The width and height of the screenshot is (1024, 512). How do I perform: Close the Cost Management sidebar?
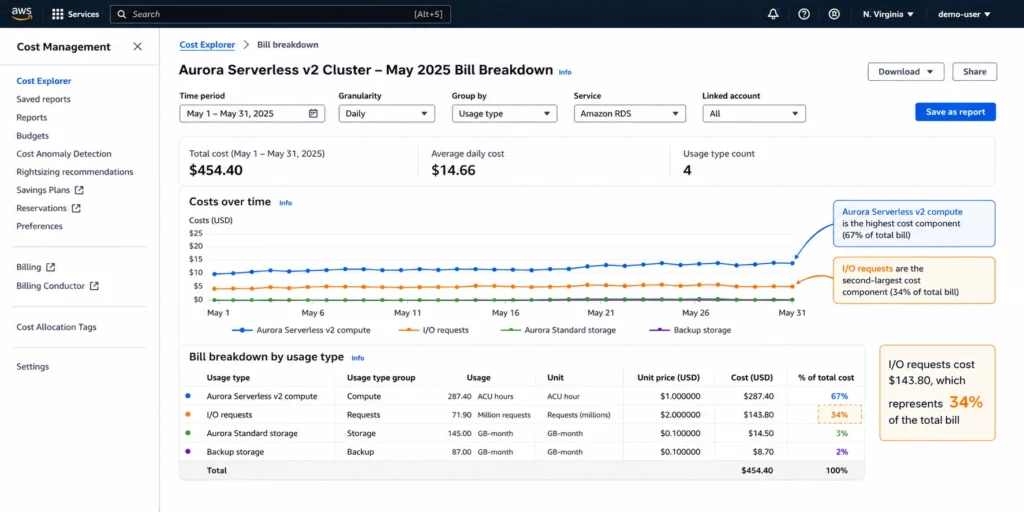137,46
